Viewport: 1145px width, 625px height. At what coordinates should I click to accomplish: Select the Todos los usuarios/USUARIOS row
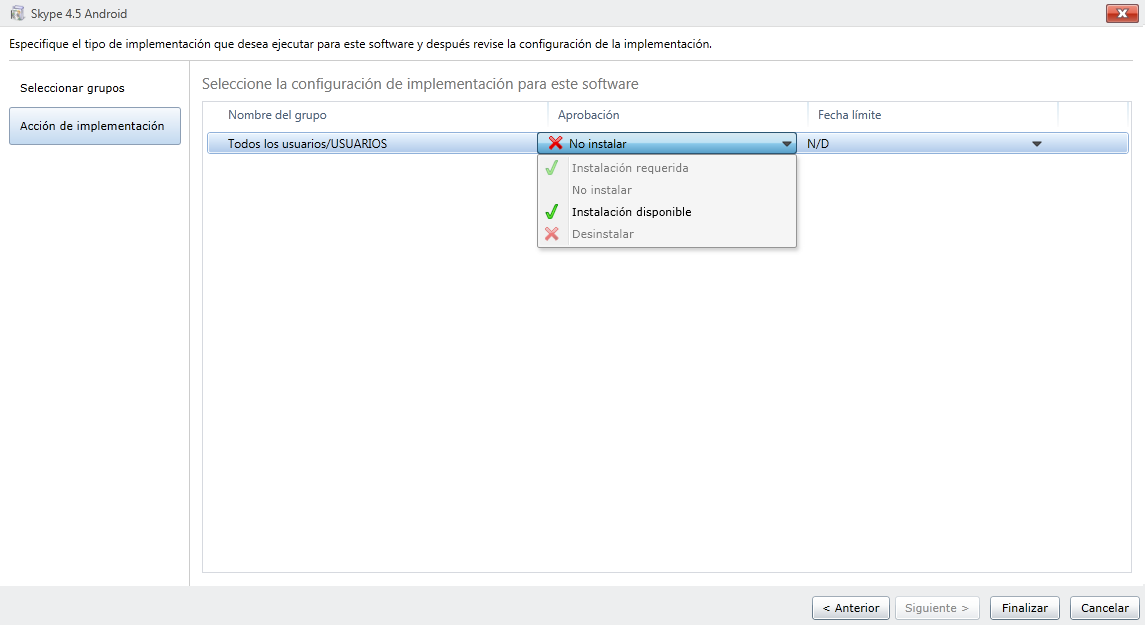[307, 144]
